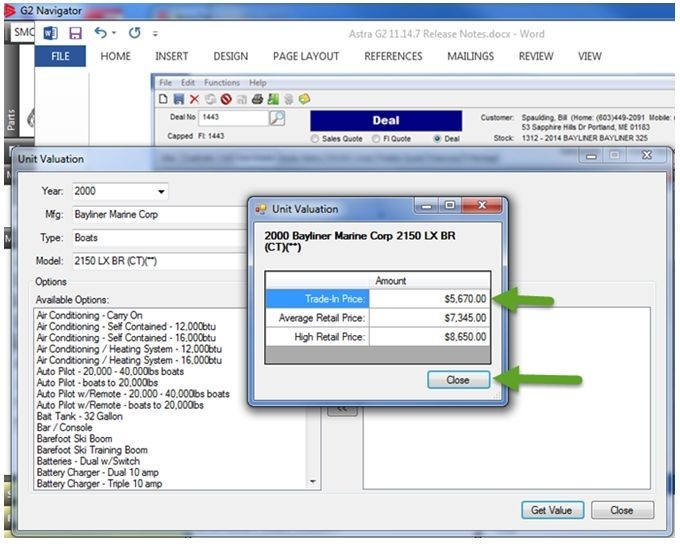Click the Save icon in Word's quick access toolbar
Viewport: 680px width, 544px height.
click(x=75, y=33)
